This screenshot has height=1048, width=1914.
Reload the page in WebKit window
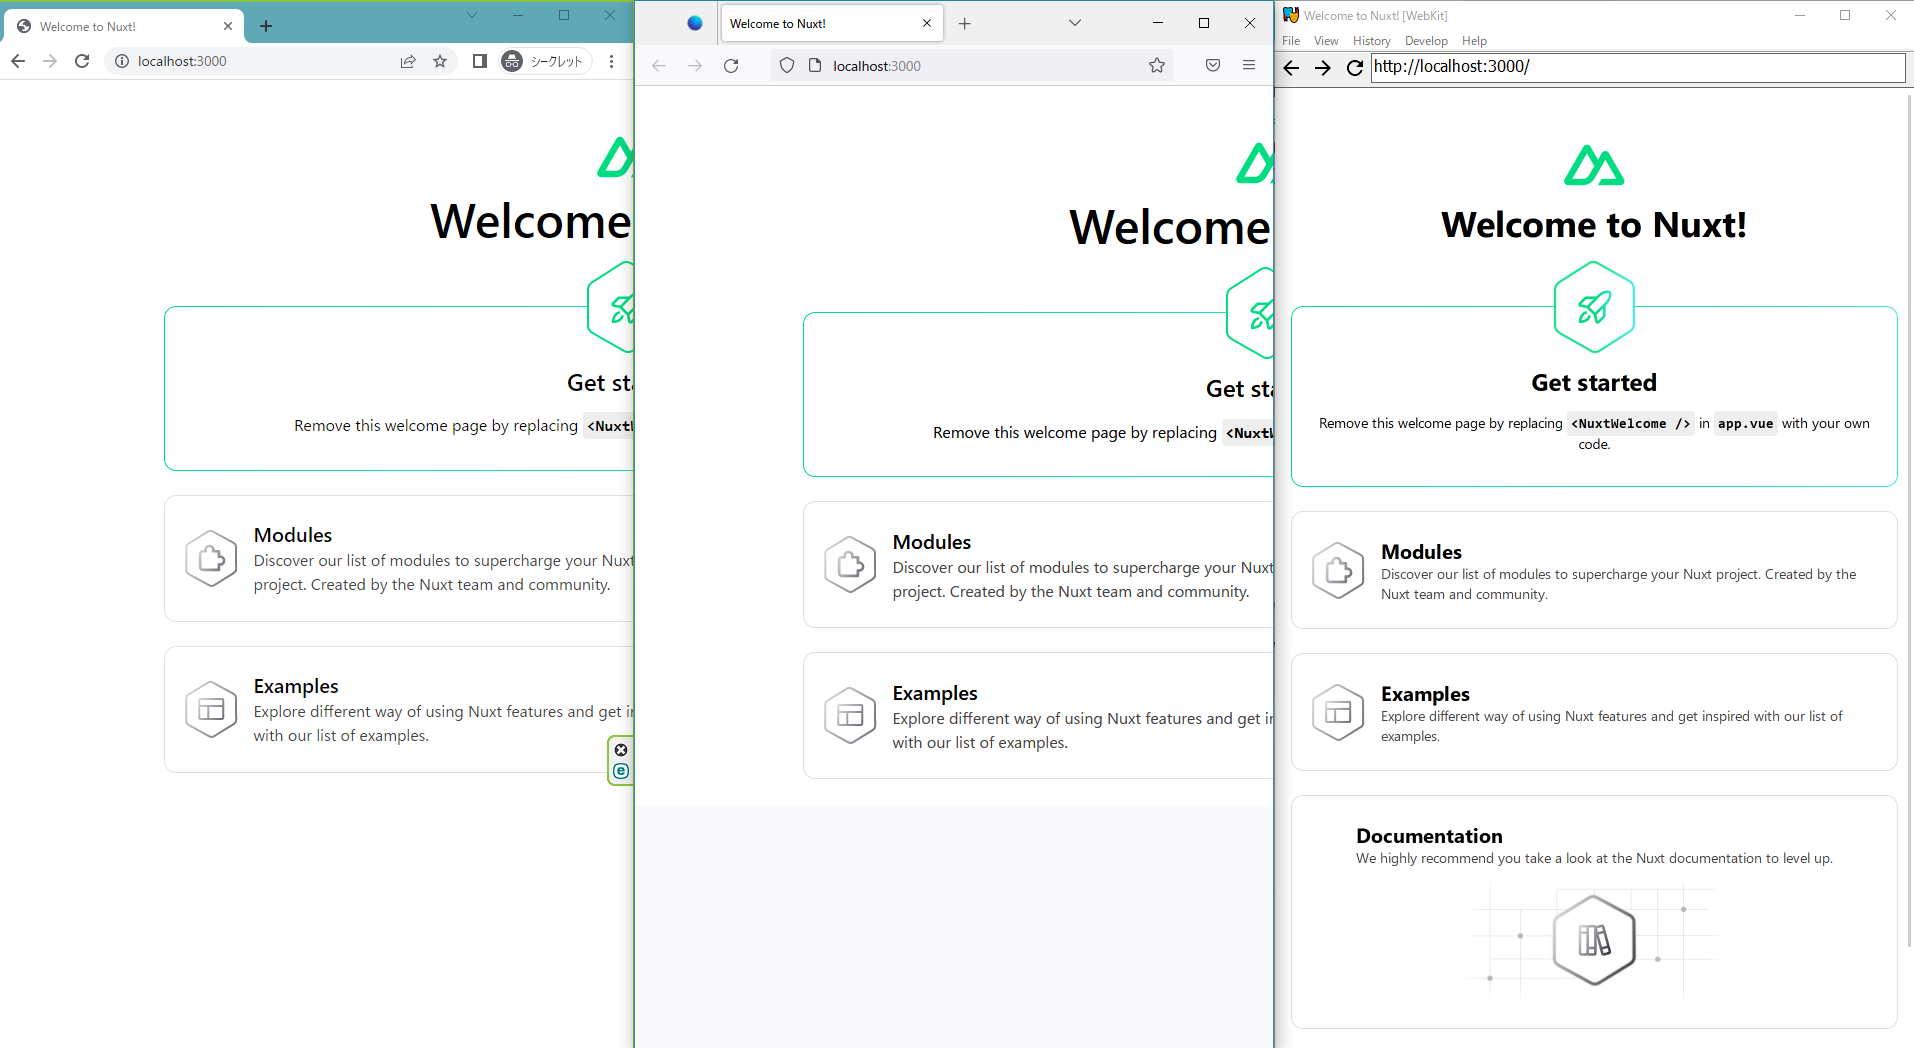(x=1355, y=68)
